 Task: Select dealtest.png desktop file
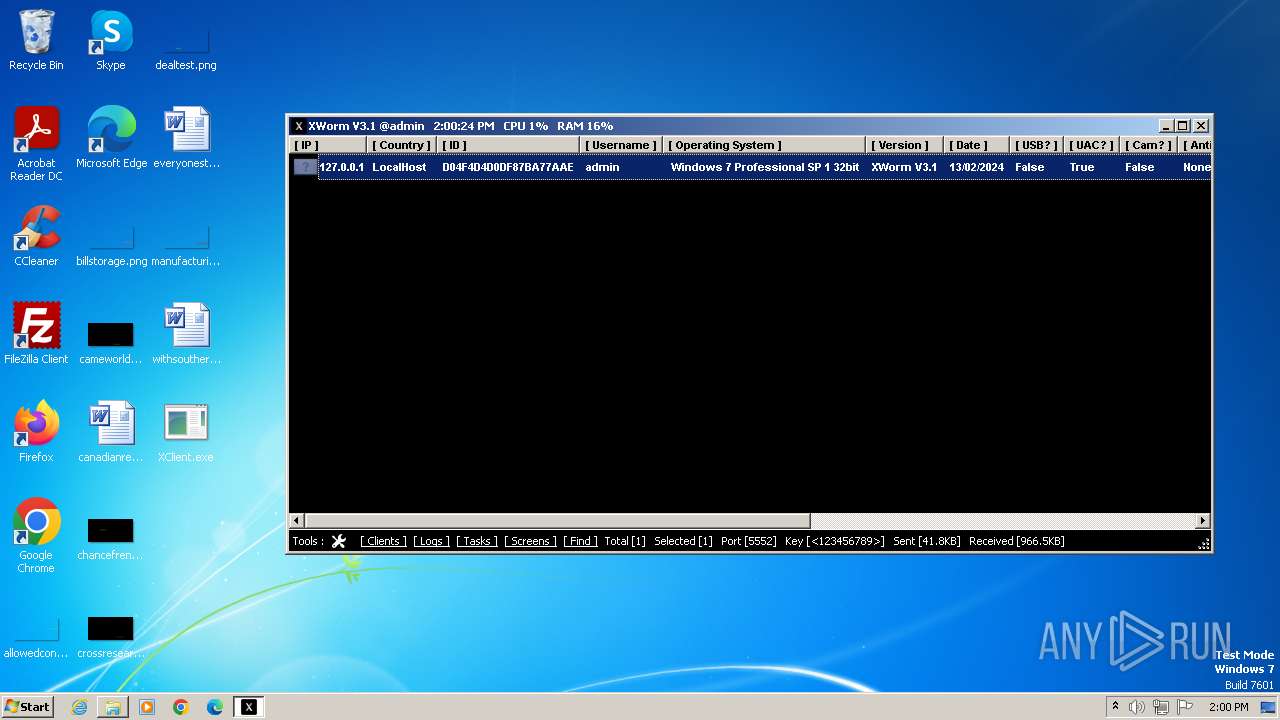pyautogui.click(x=186, y=50)
